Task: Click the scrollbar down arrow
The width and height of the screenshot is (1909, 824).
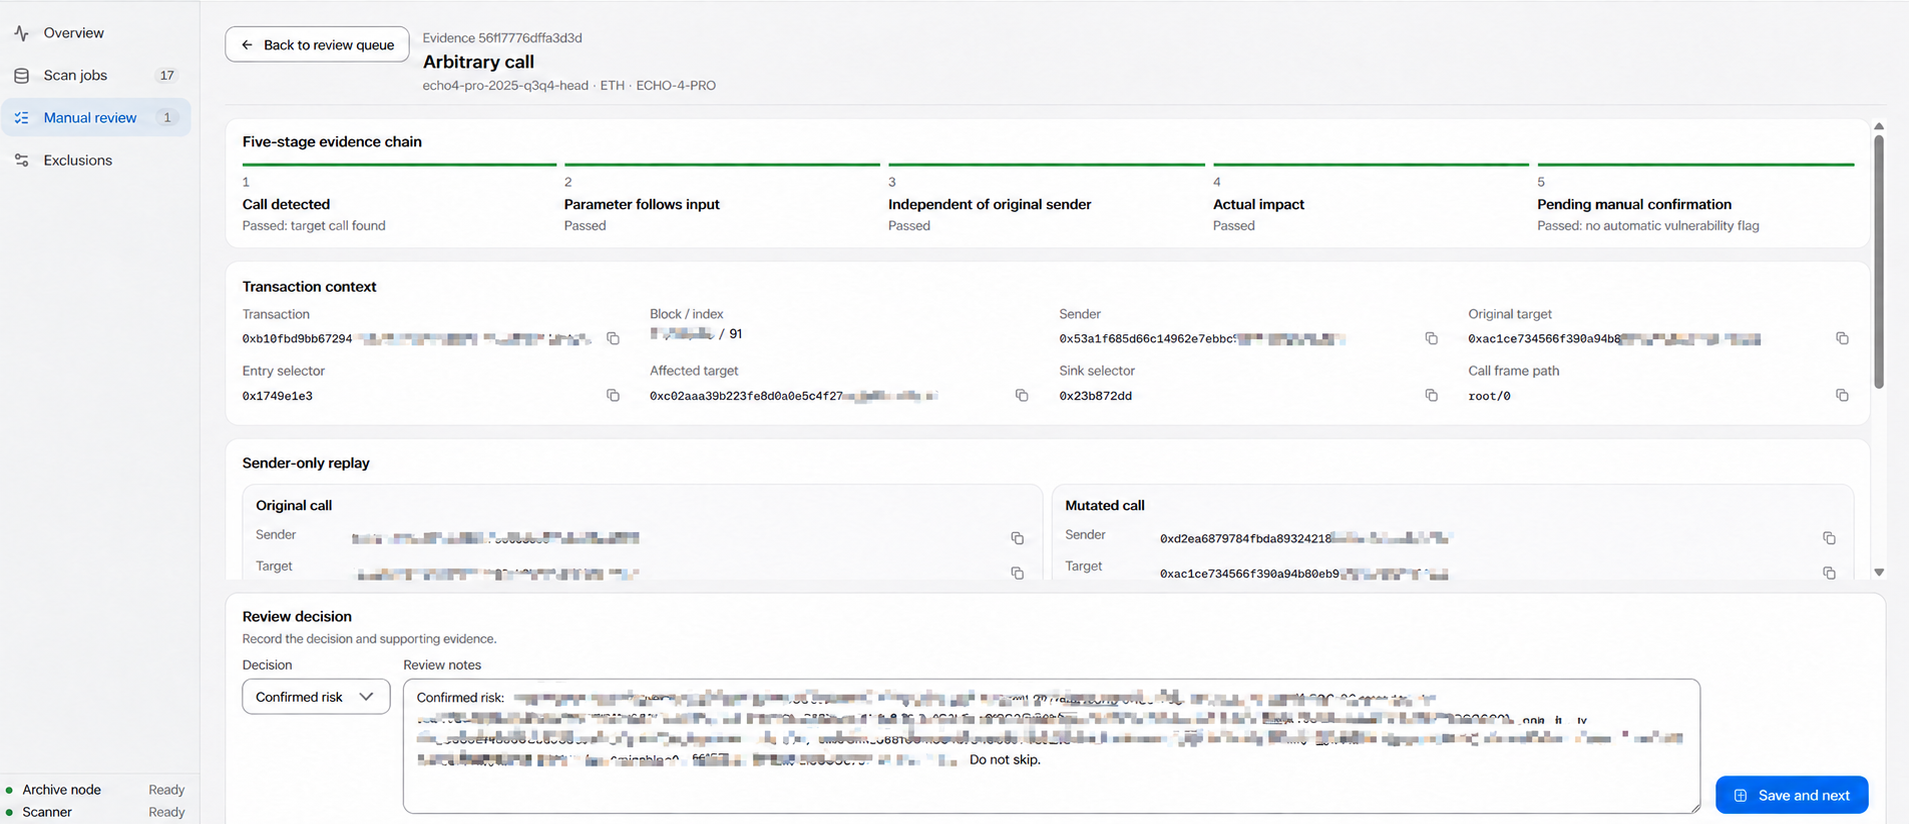Action: coord(1879,573)
